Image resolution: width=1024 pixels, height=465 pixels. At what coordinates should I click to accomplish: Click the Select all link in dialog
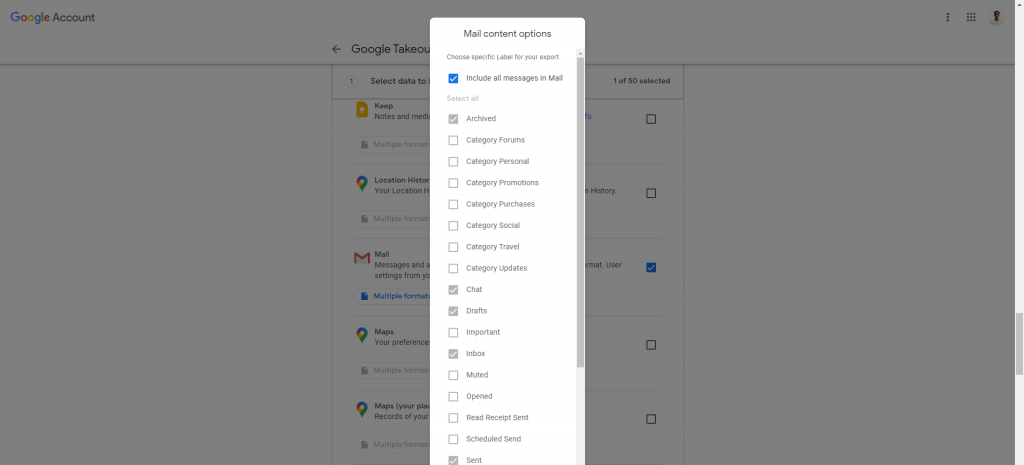tap(462, 99)
